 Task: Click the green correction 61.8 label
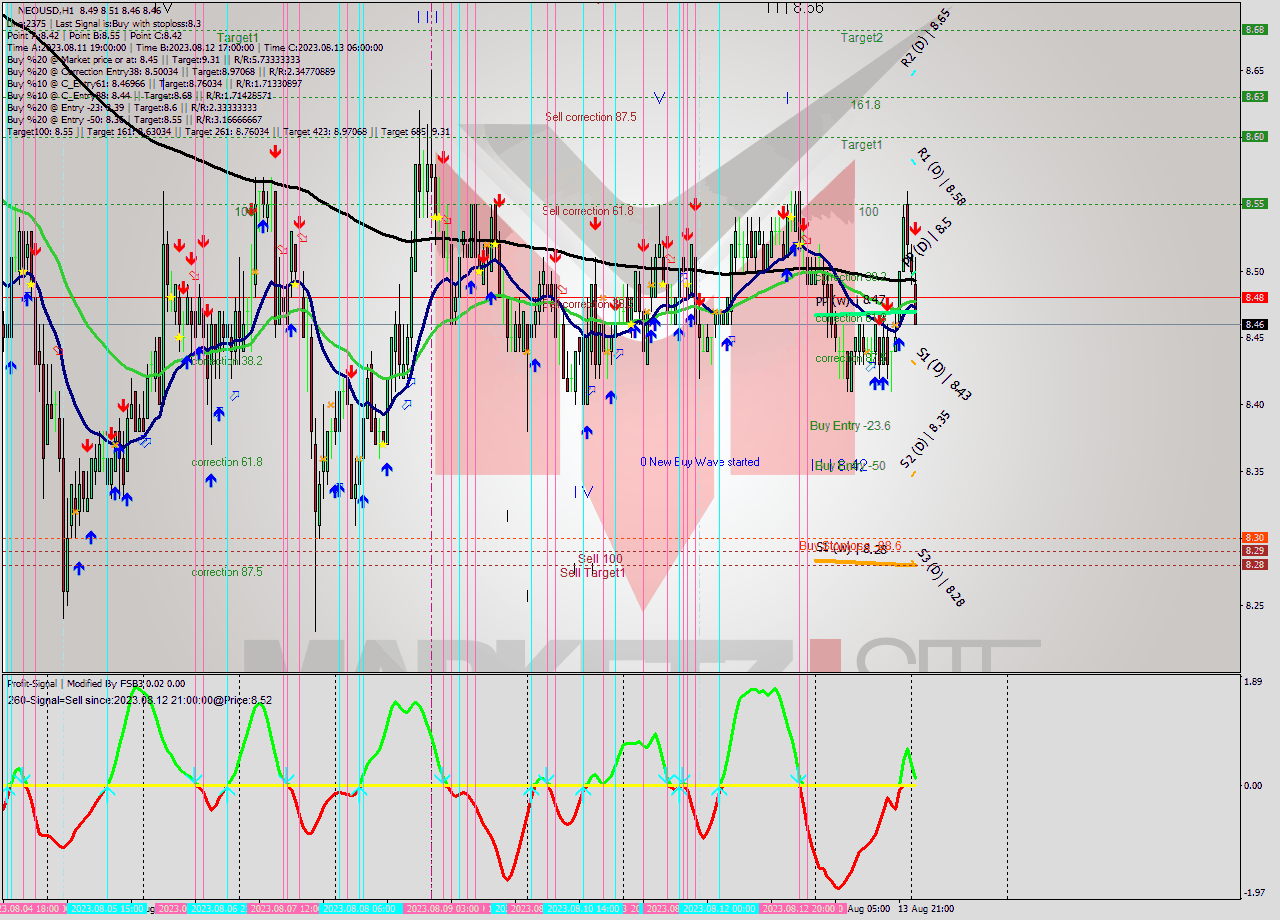(227, 462)
